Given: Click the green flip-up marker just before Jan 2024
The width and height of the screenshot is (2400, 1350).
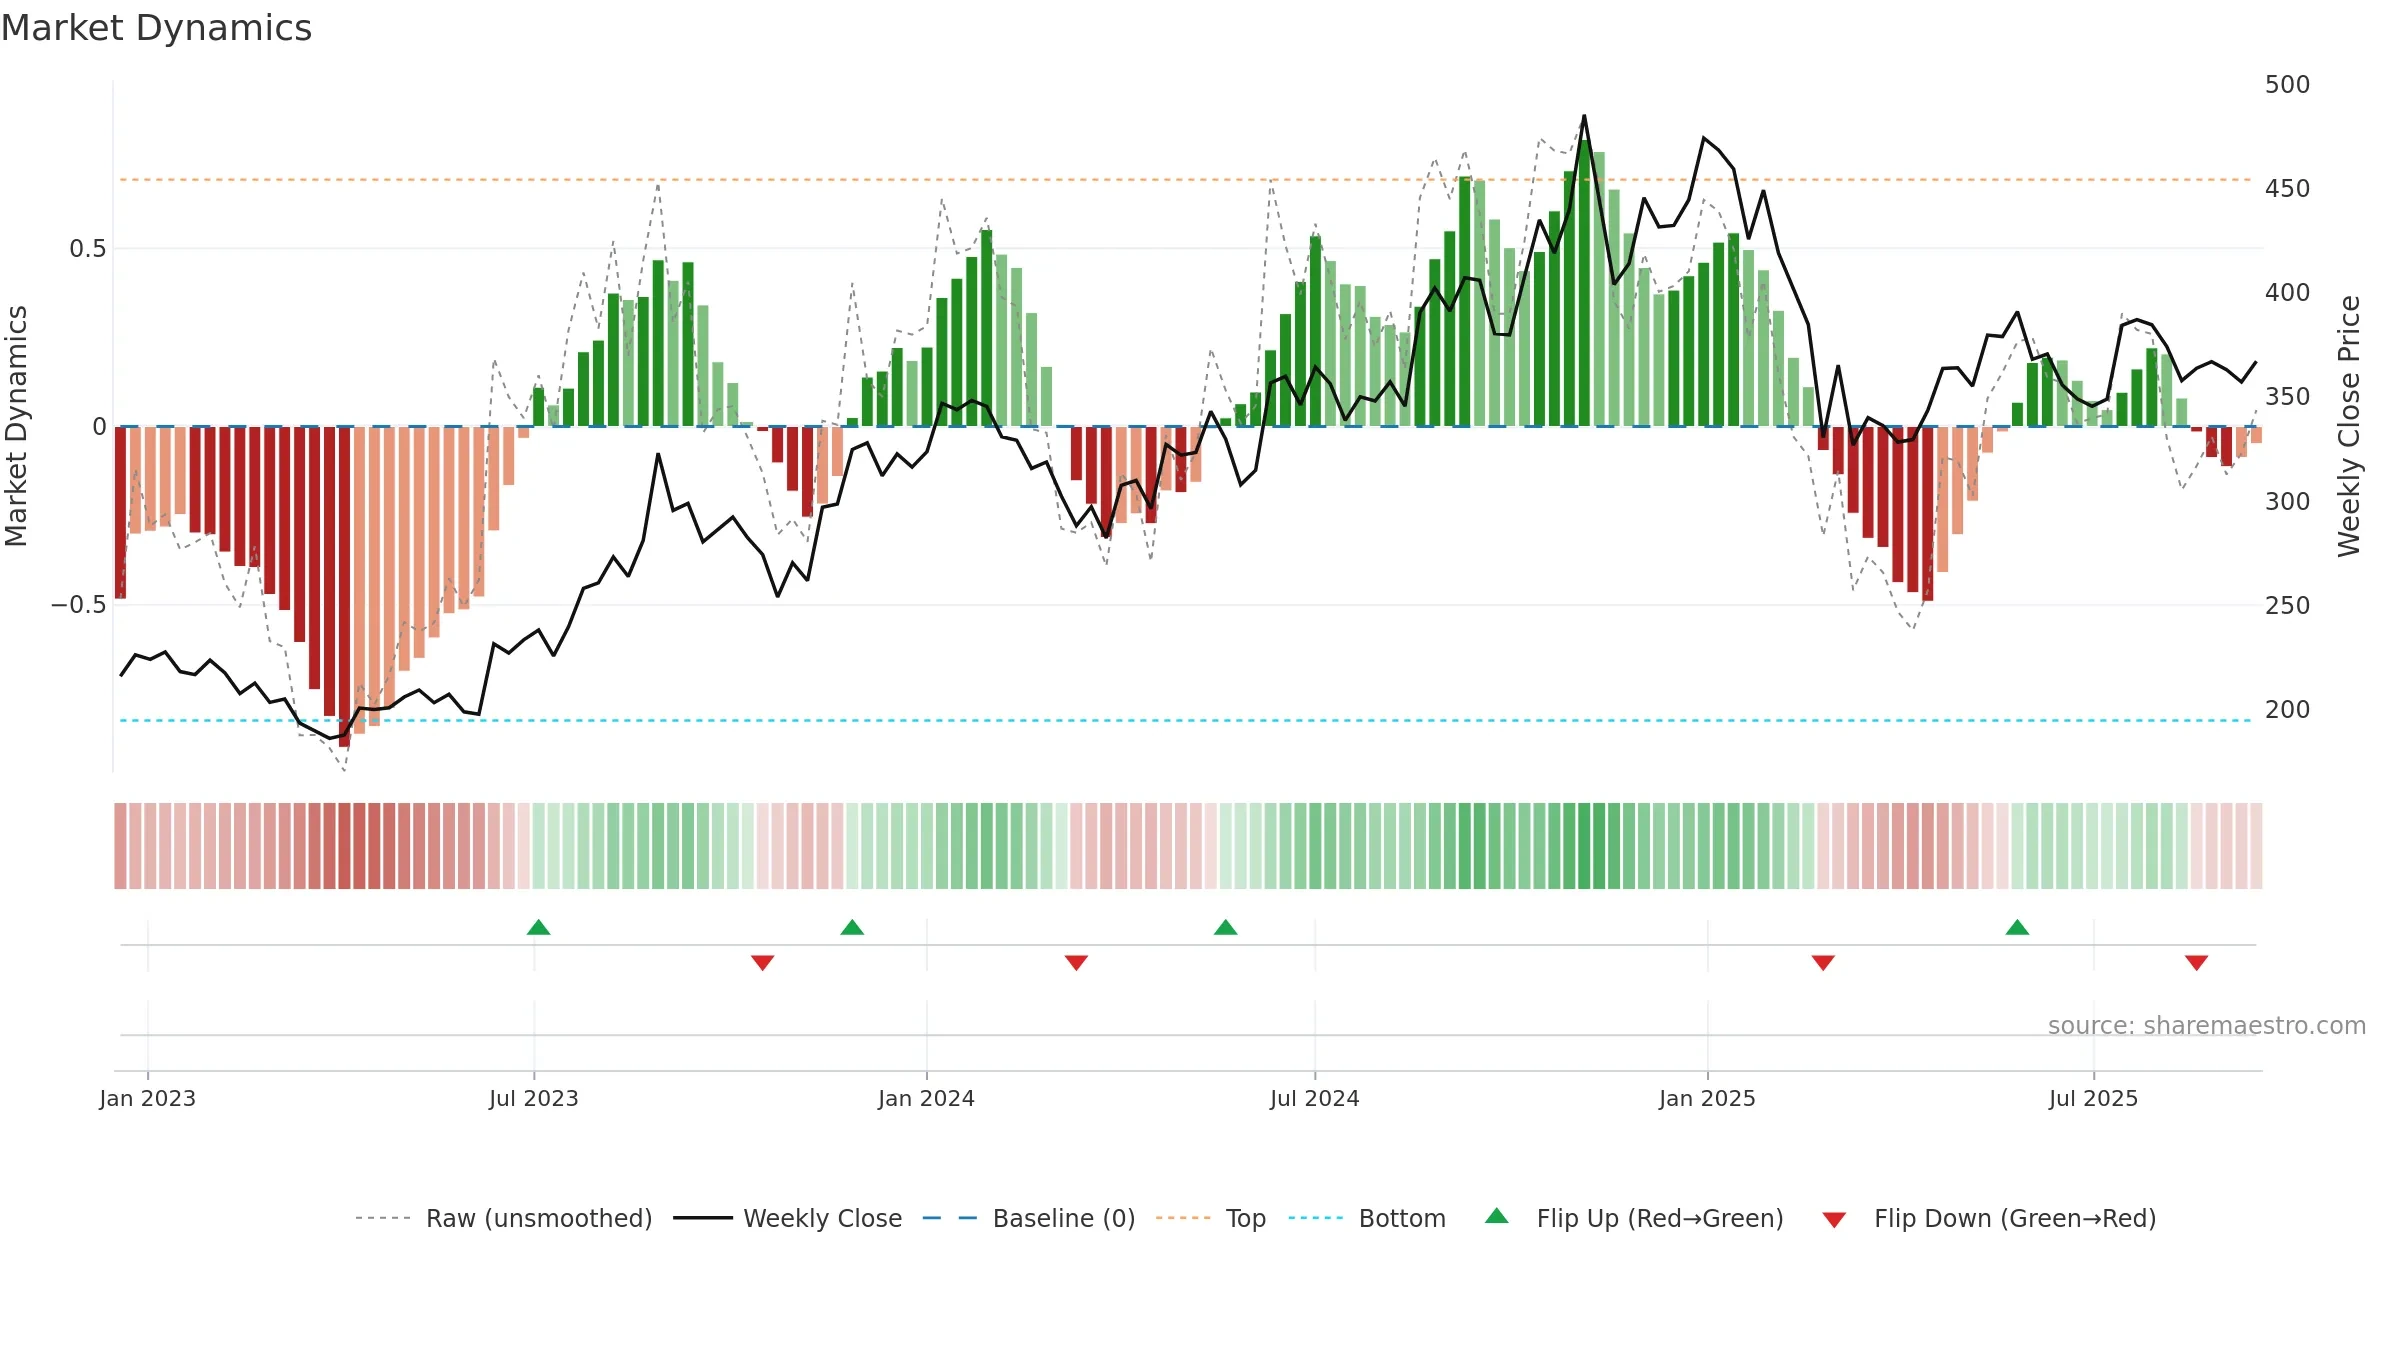Looking at the screenshot, I should pyautogui.click(x=852, y=927).
